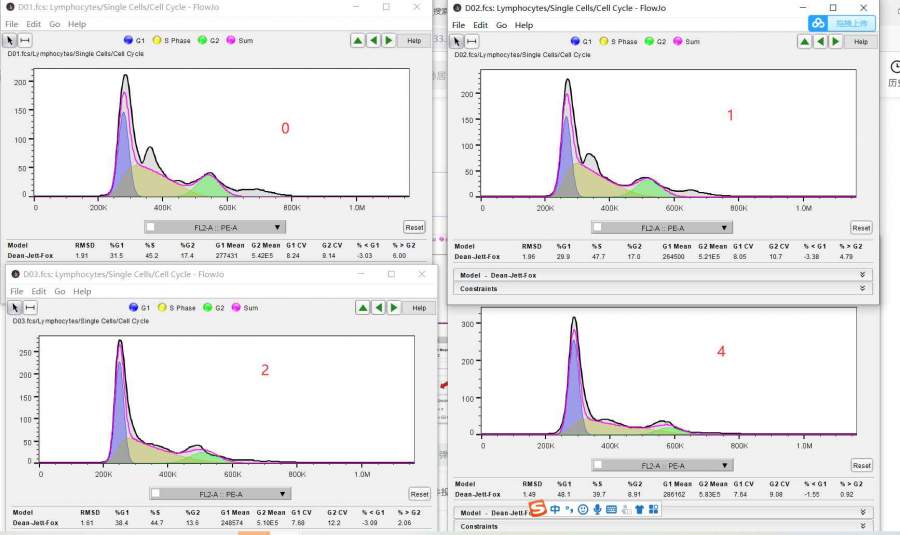Click the Reset button in D01 window
This screenshot has width=900, height=535.
click(414, 228)
